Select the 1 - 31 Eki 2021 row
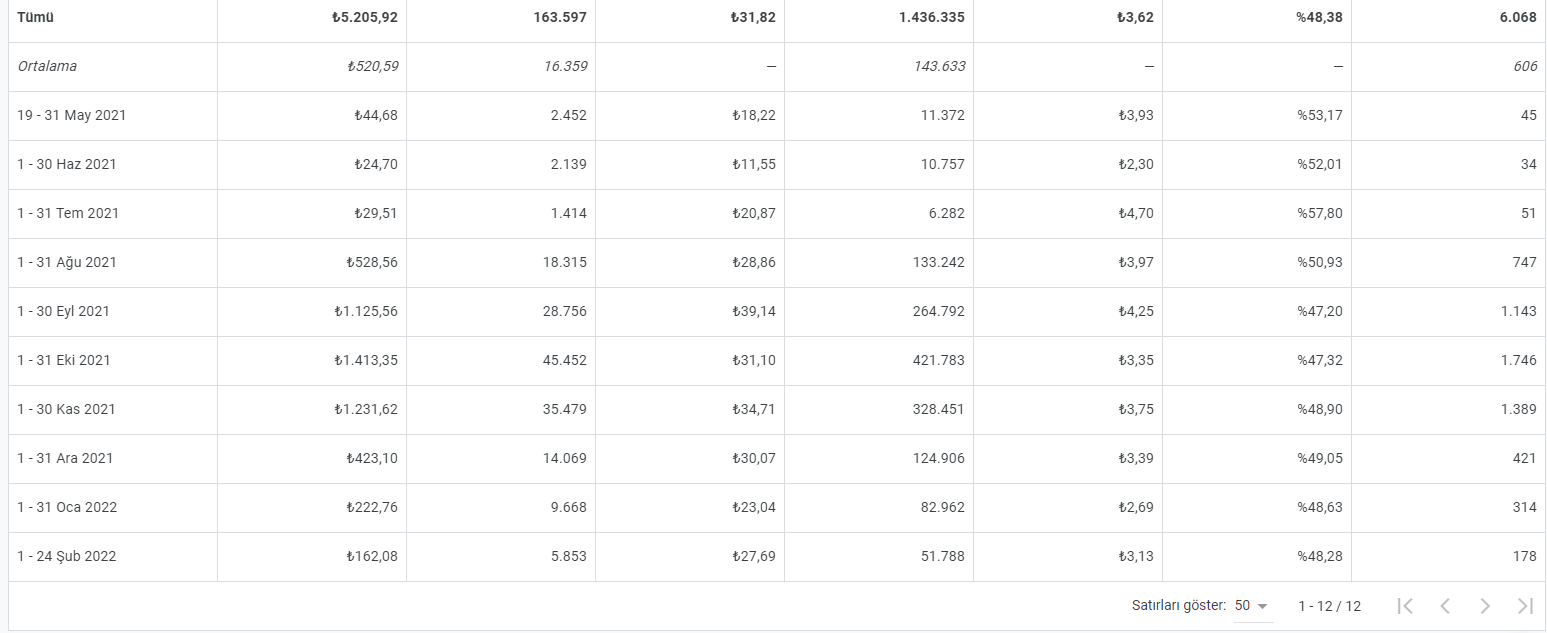Image resolution: width=1547 pixels, height=633 pixels. point(777,360)
